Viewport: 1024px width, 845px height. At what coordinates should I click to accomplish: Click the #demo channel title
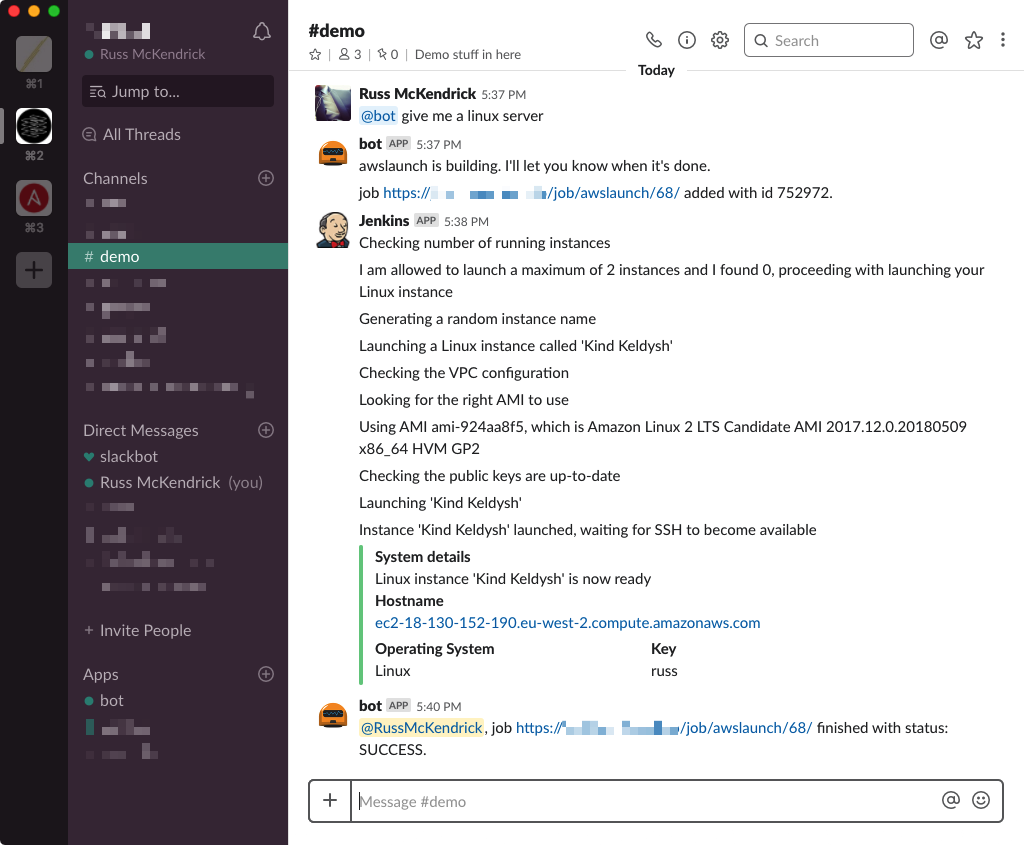point(336,31)
